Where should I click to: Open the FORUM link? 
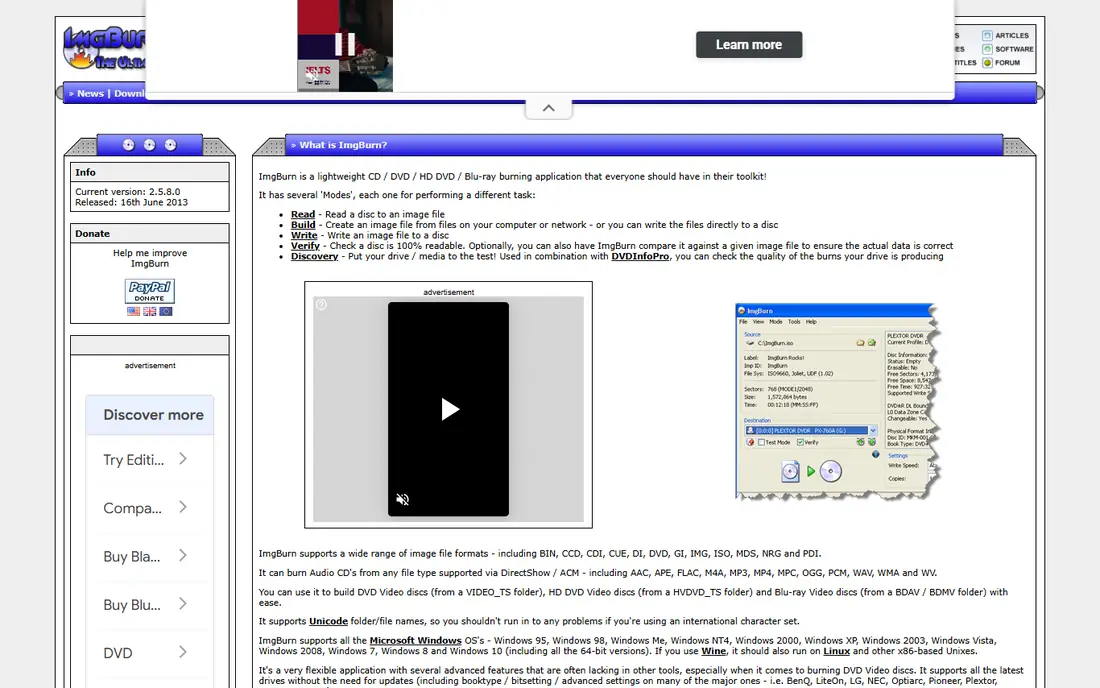click(x=1007, y=62)
